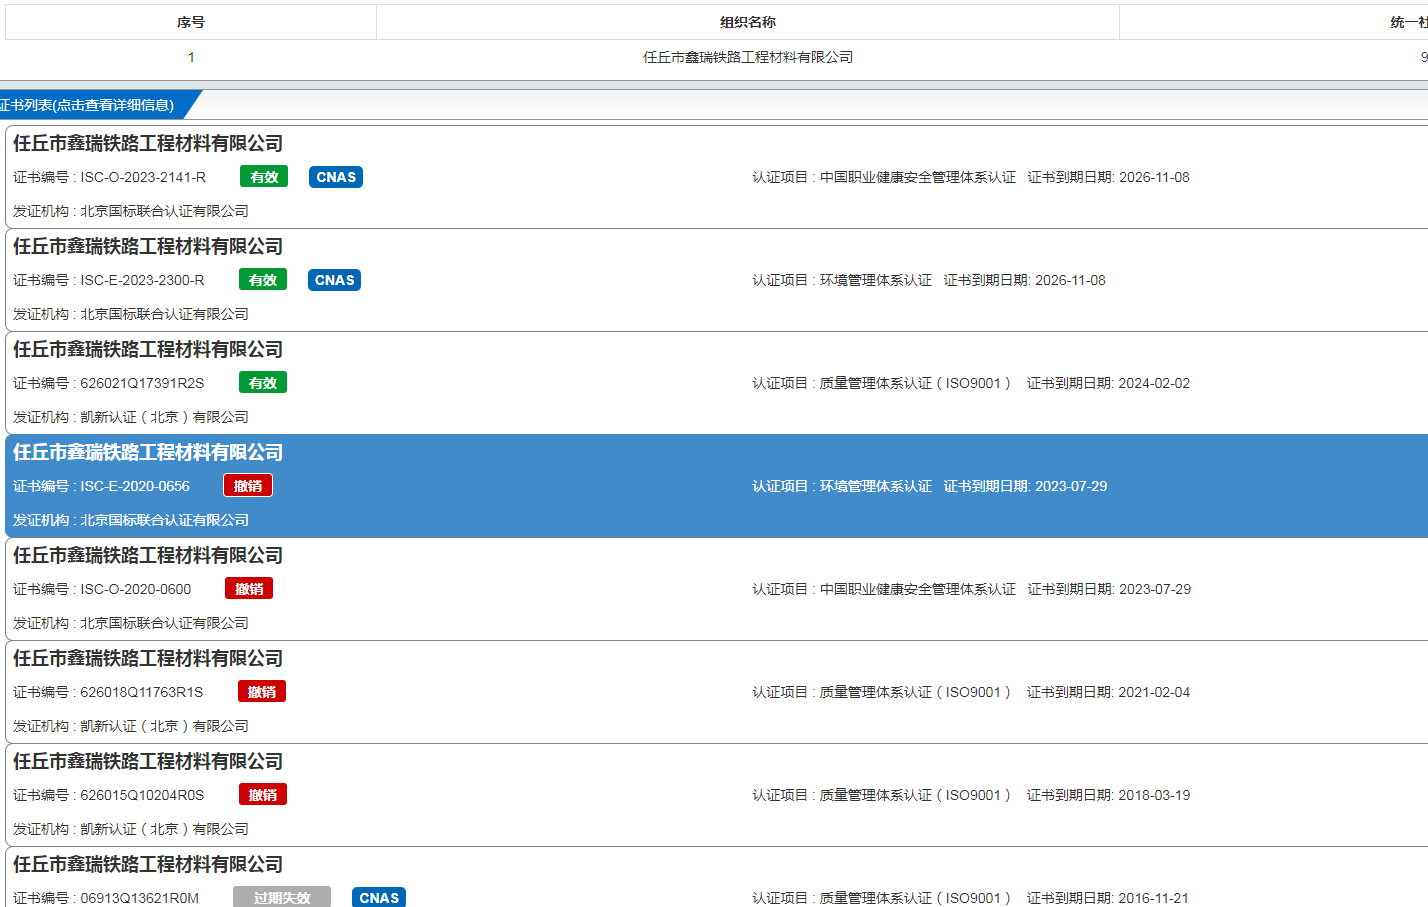Click issuer 北京国标联合认证有限公司 under ISC-E-2023-2300-R
Screen dimensions: 1428x907
pos(164,314)
